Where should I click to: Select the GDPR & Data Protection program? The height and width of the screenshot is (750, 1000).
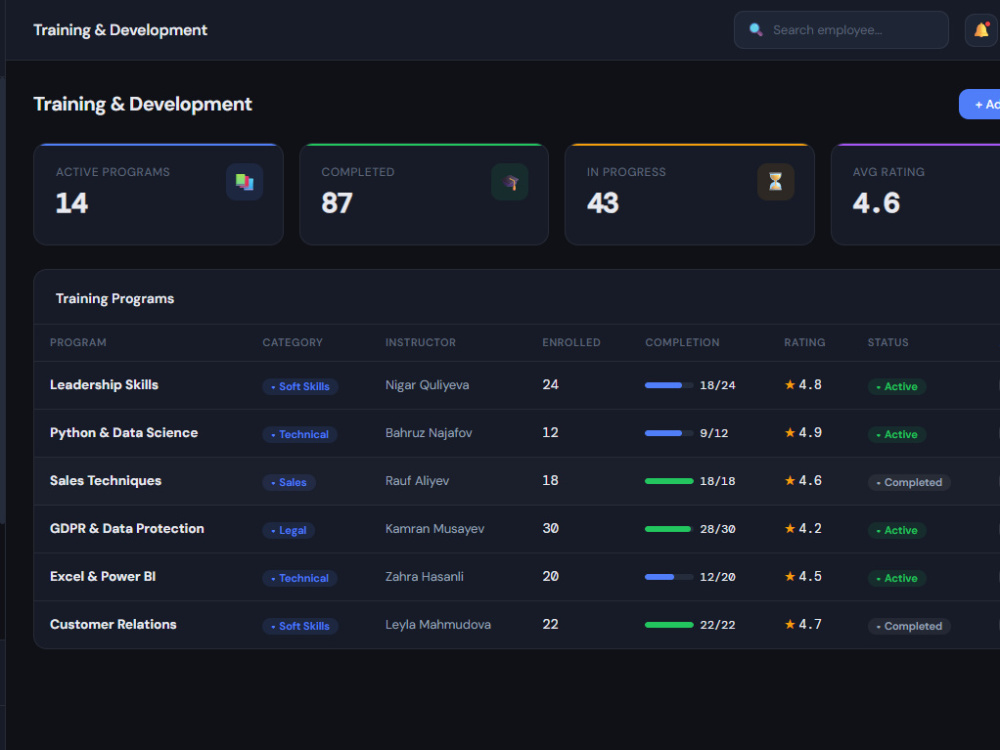point(127,528)
